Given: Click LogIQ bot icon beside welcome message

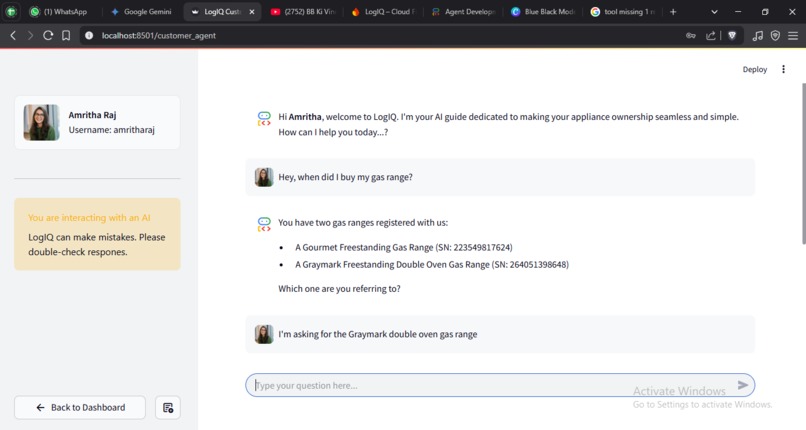Looking at the screenshot, I should pos(264,119).
